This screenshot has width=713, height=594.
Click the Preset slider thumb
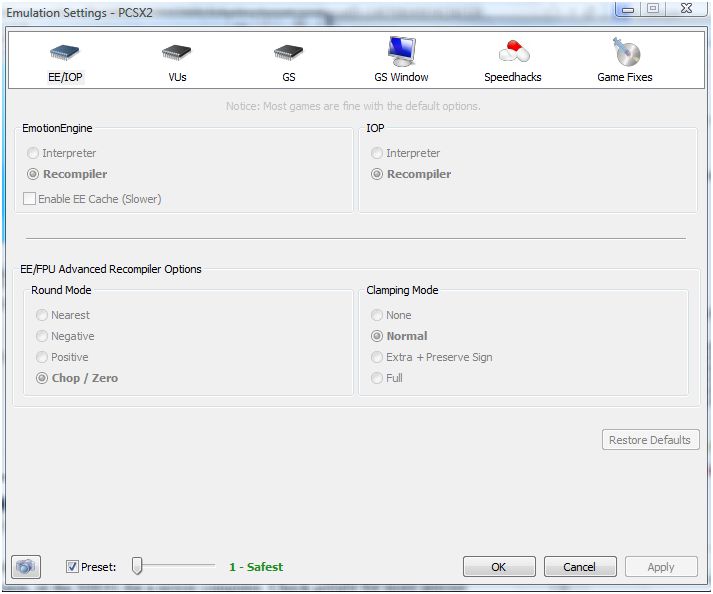[137, 566]
